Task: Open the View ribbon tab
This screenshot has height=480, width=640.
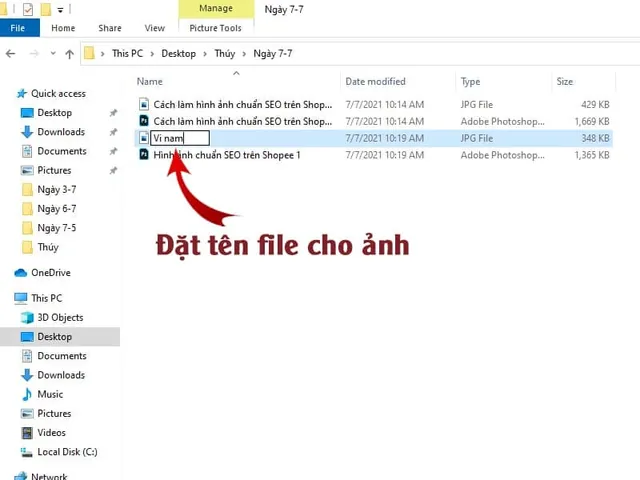Action: point(155,28)
